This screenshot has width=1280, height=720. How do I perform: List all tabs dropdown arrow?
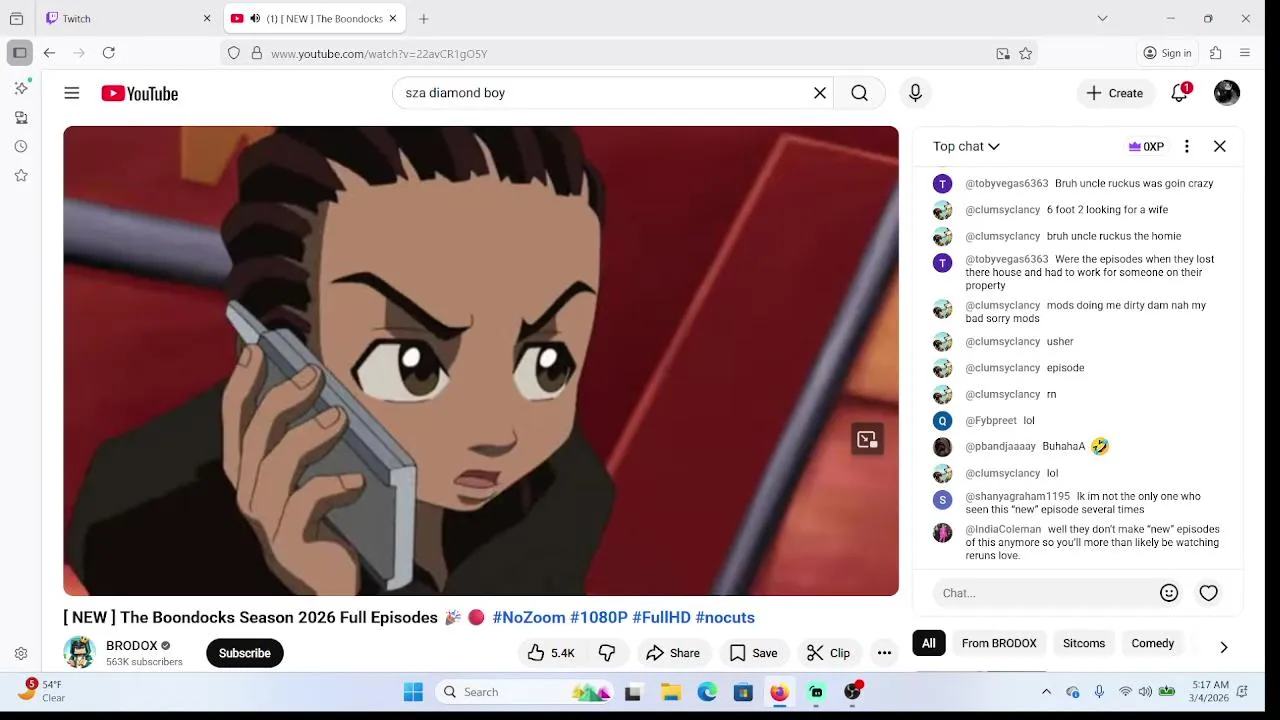[1102, 18]
